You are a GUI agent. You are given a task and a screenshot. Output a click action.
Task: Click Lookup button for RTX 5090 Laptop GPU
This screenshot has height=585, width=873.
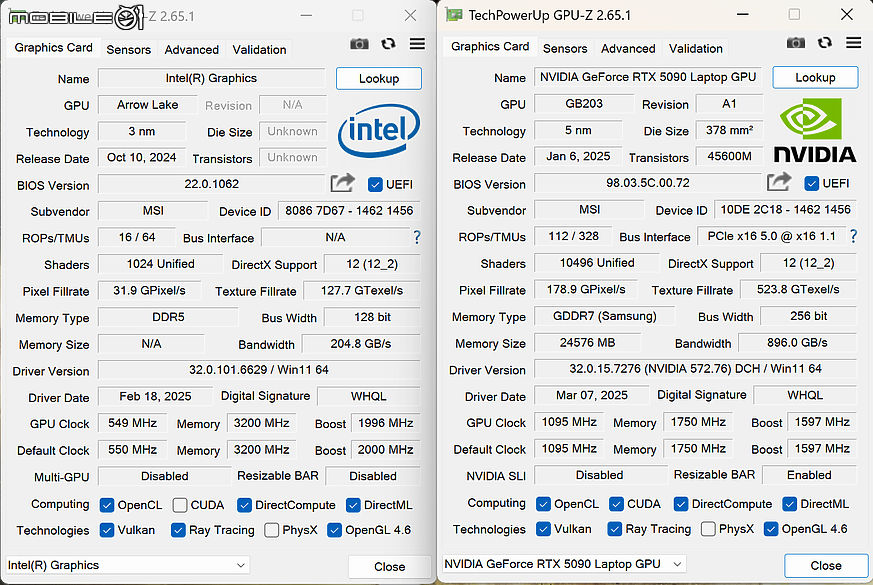pyautogui.click(x=815, y=77)
